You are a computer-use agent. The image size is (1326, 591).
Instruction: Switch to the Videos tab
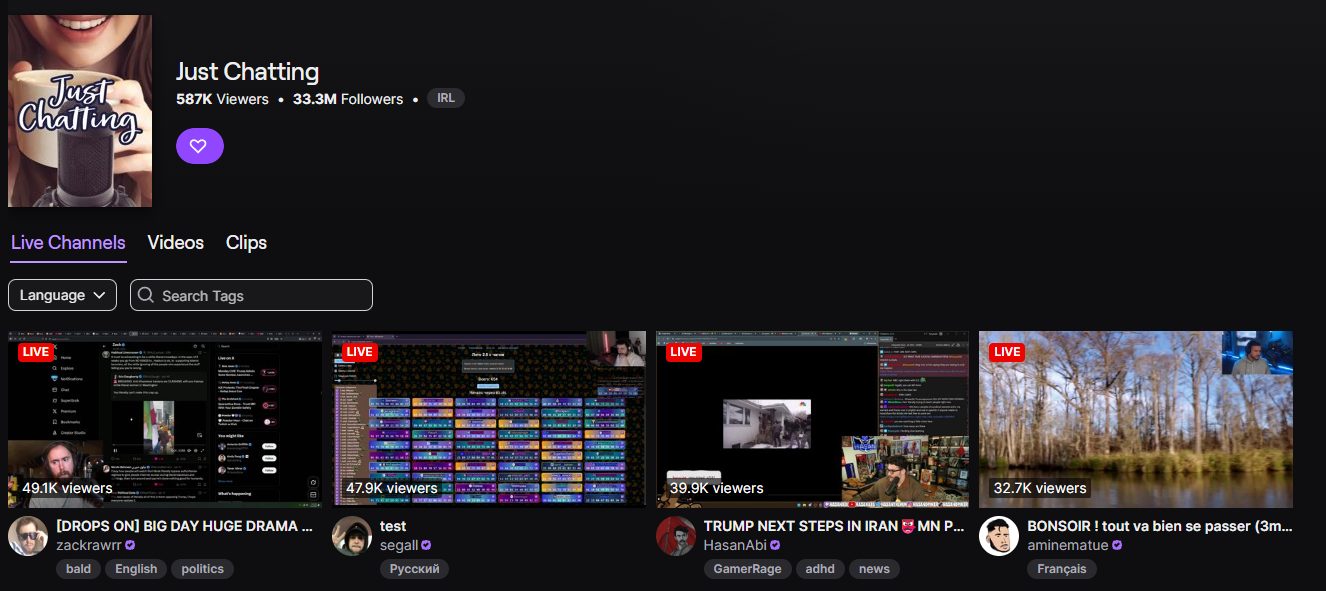175,242
